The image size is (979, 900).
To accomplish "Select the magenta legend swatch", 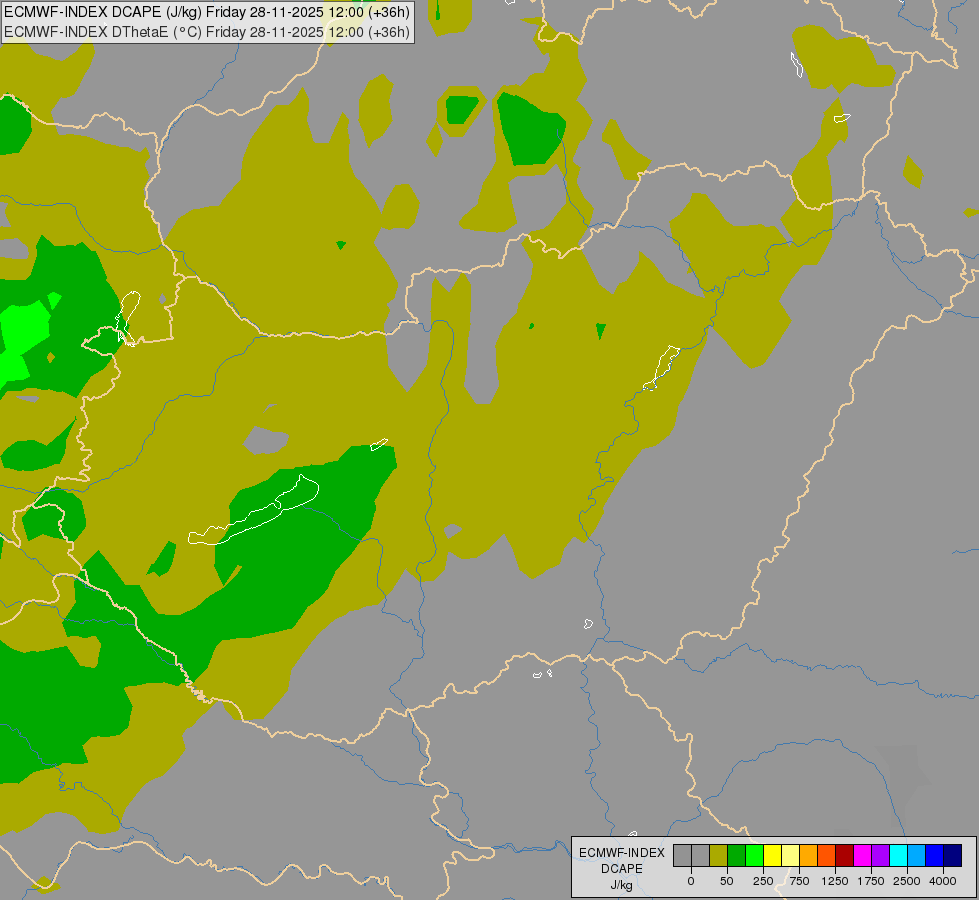I will 863,856.
